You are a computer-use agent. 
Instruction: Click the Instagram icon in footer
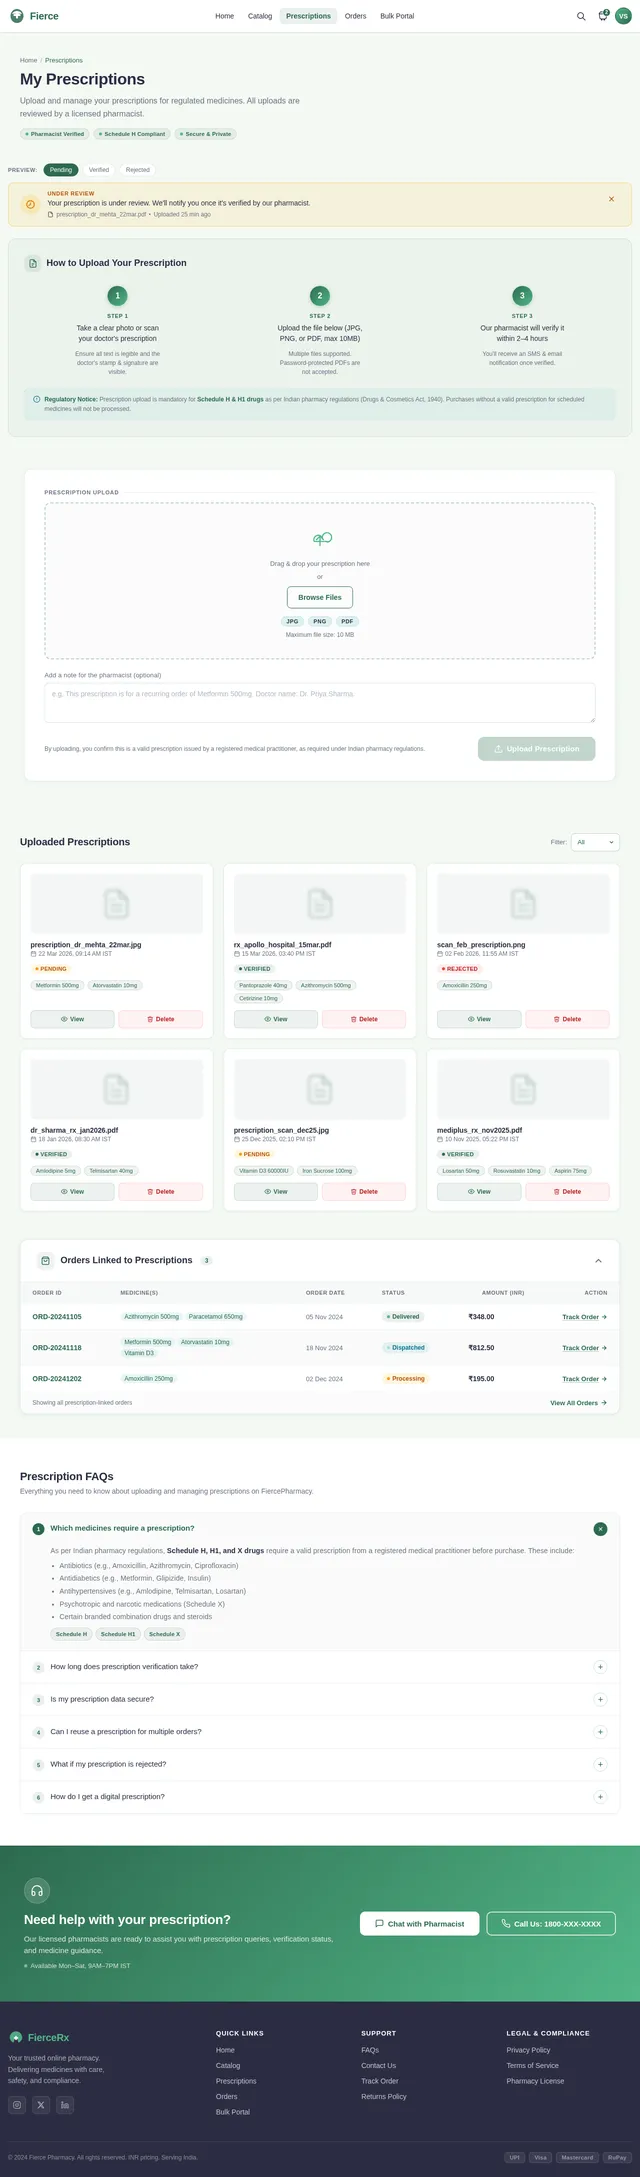17,2105
